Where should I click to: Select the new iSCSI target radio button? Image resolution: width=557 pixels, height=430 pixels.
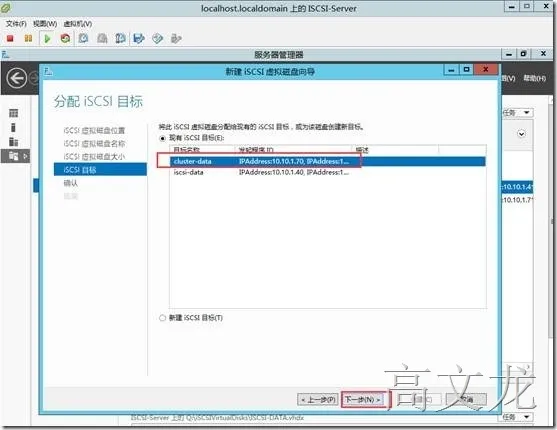click(162, 318)
